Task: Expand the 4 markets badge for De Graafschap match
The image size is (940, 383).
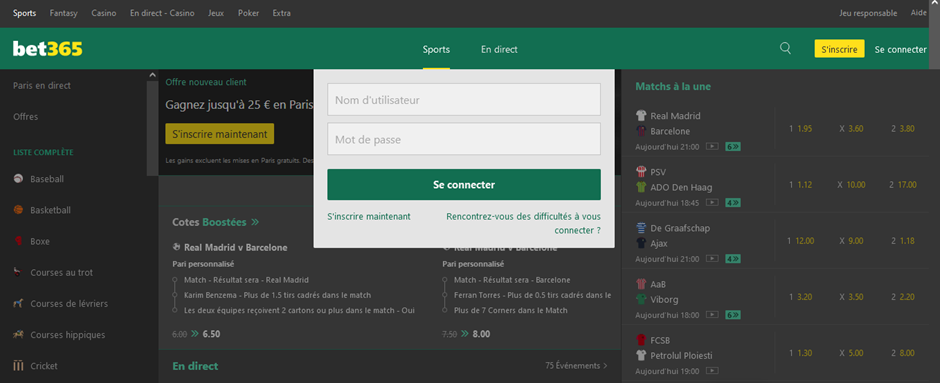Action: point(733,259)
